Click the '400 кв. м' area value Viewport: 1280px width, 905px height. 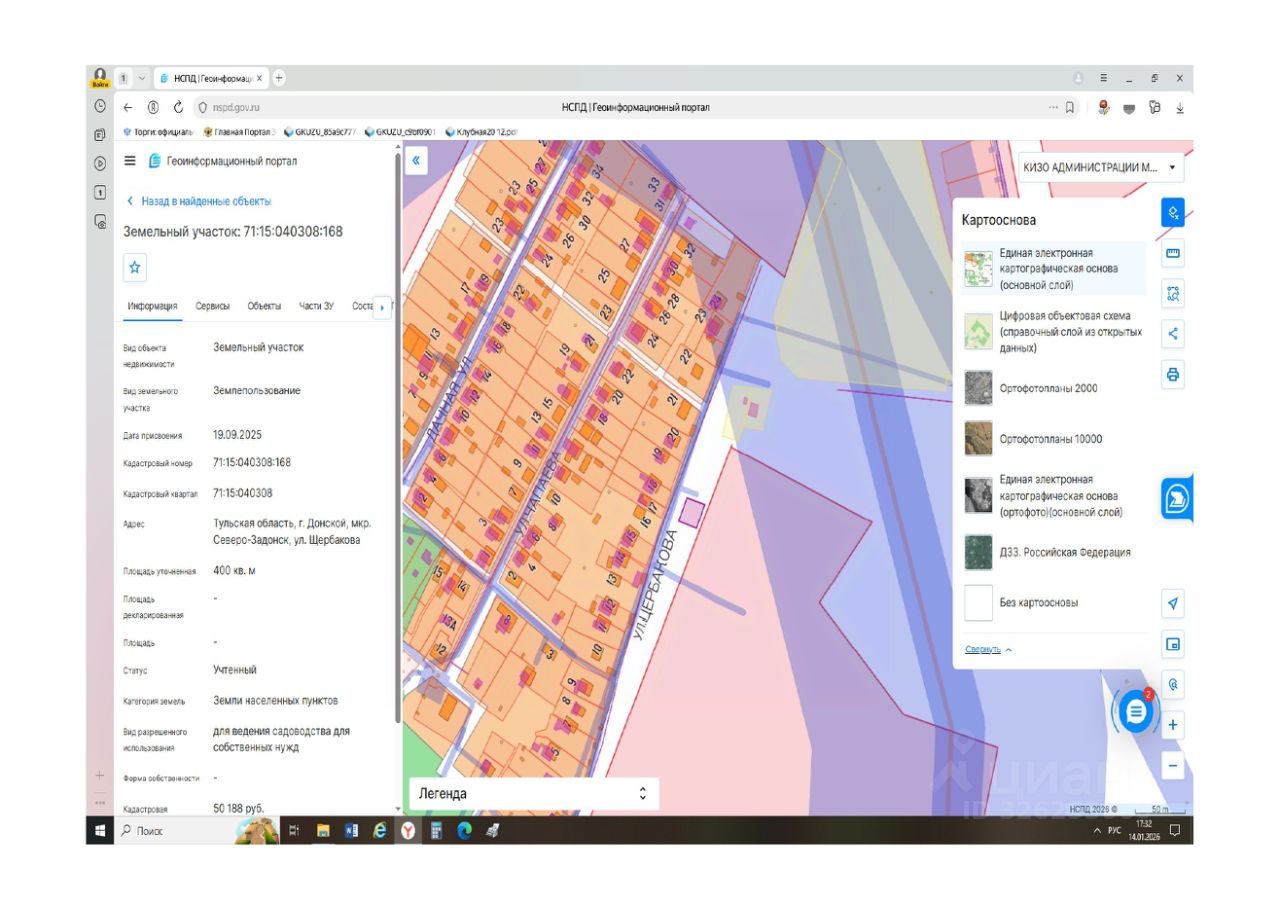tap(236, 570)
